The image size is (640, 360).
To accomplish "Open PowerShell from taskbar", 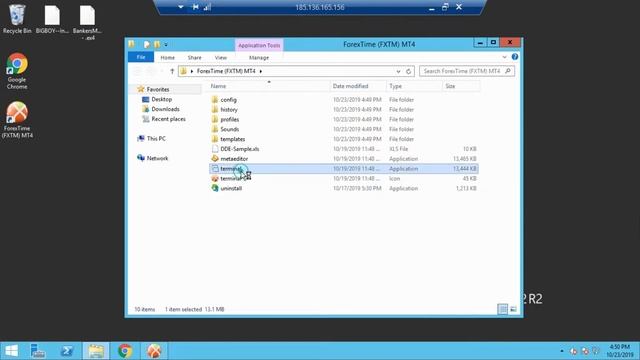I will click(x=67, y=351).
